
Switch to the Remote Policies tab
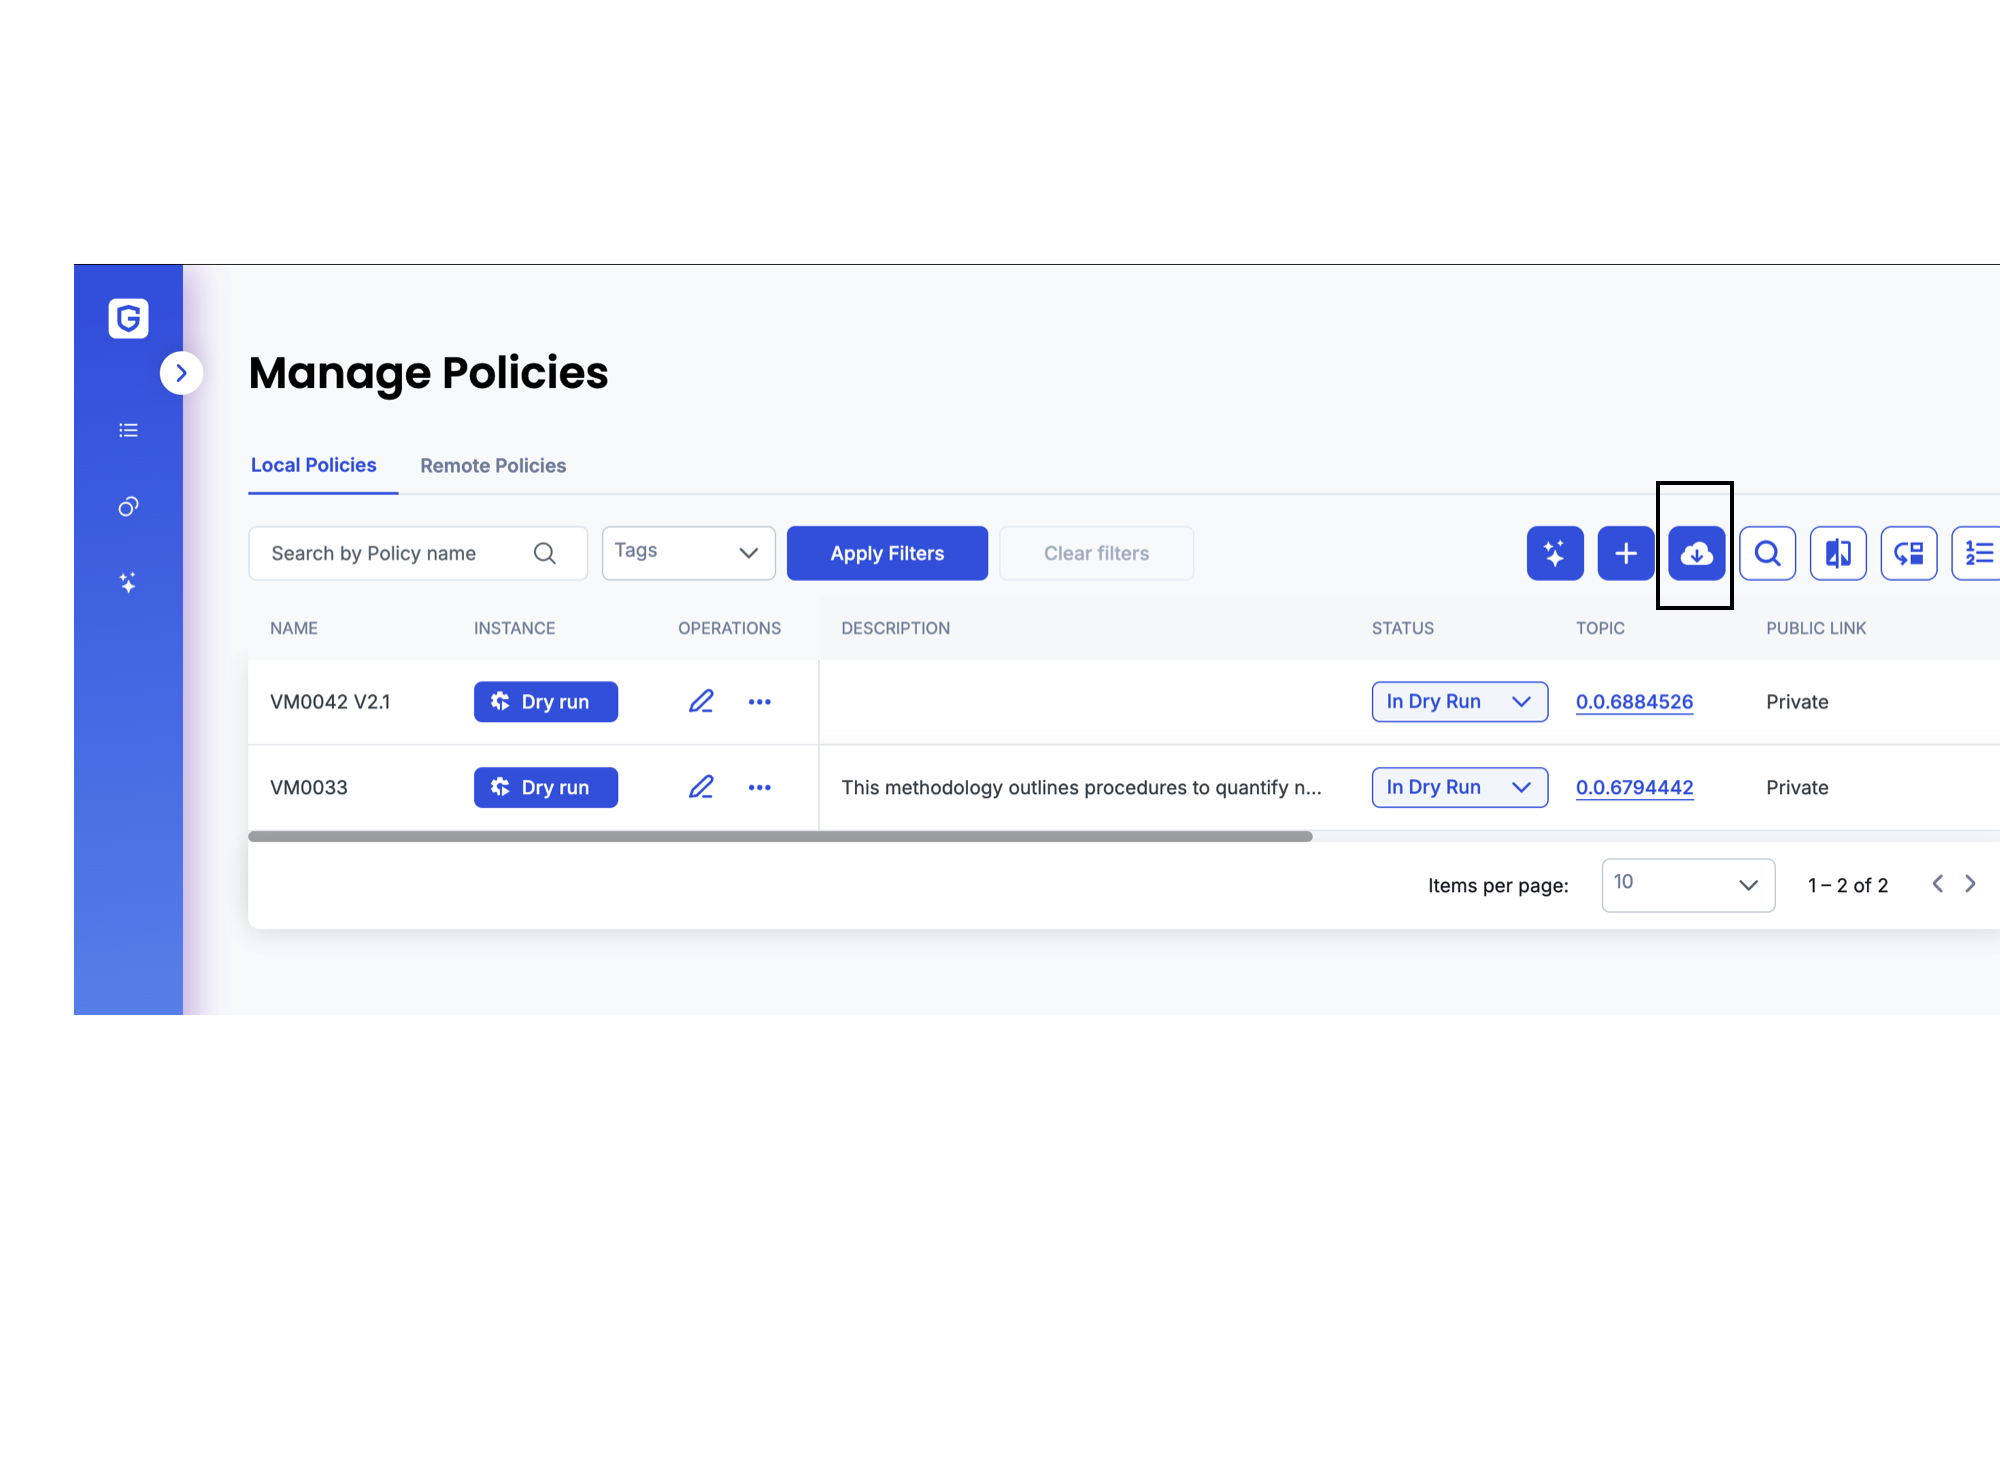493,466
